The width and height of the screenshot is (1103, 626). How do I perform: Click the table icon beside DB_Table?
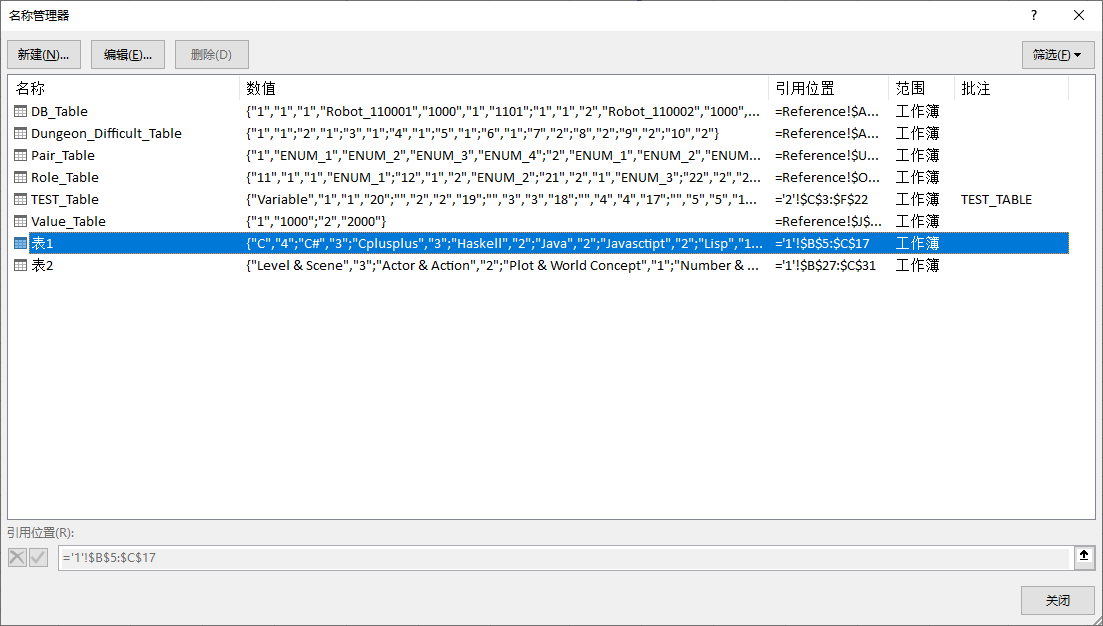pos(21,111)
